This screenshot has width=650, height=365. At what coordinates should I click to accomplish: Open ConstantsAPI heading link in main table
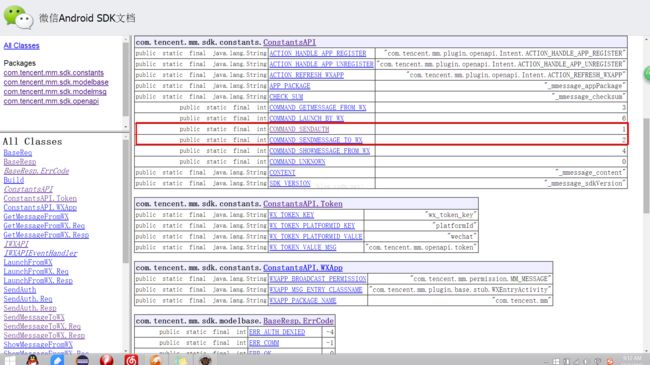289,42
